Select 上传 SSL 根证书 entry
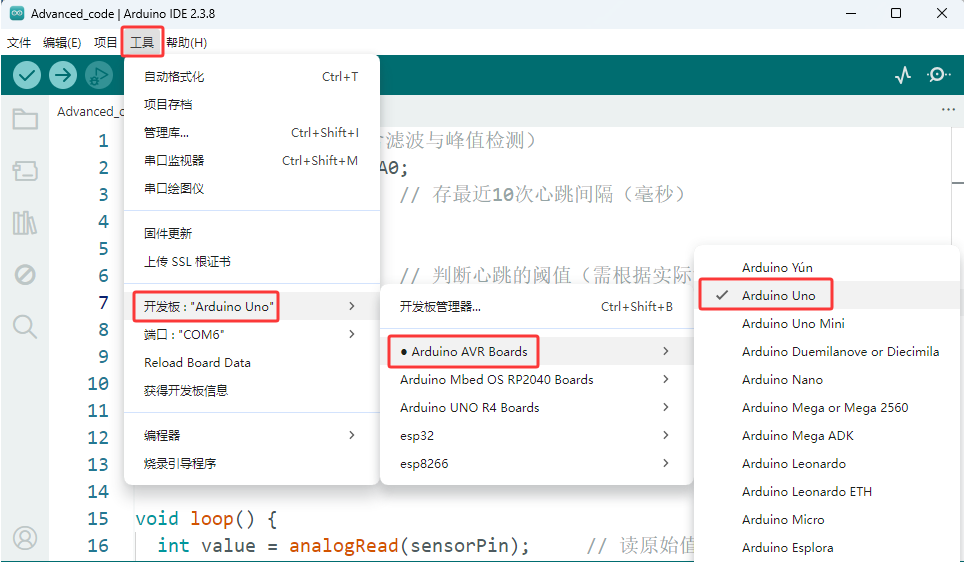 (x=251, y=261)
